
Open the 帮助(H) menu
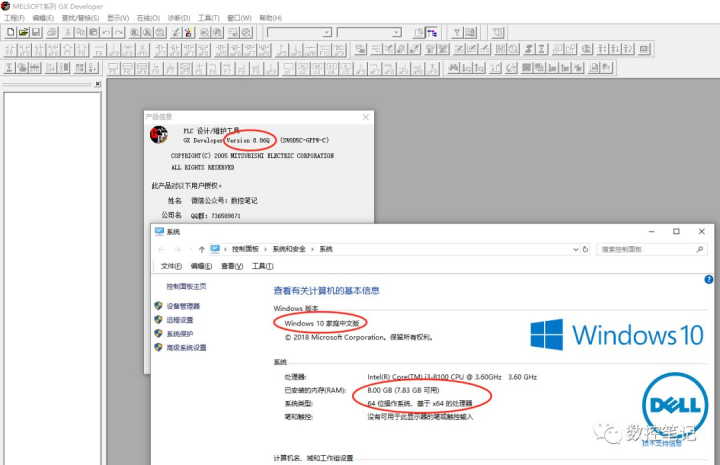click(x=270, y=18)
